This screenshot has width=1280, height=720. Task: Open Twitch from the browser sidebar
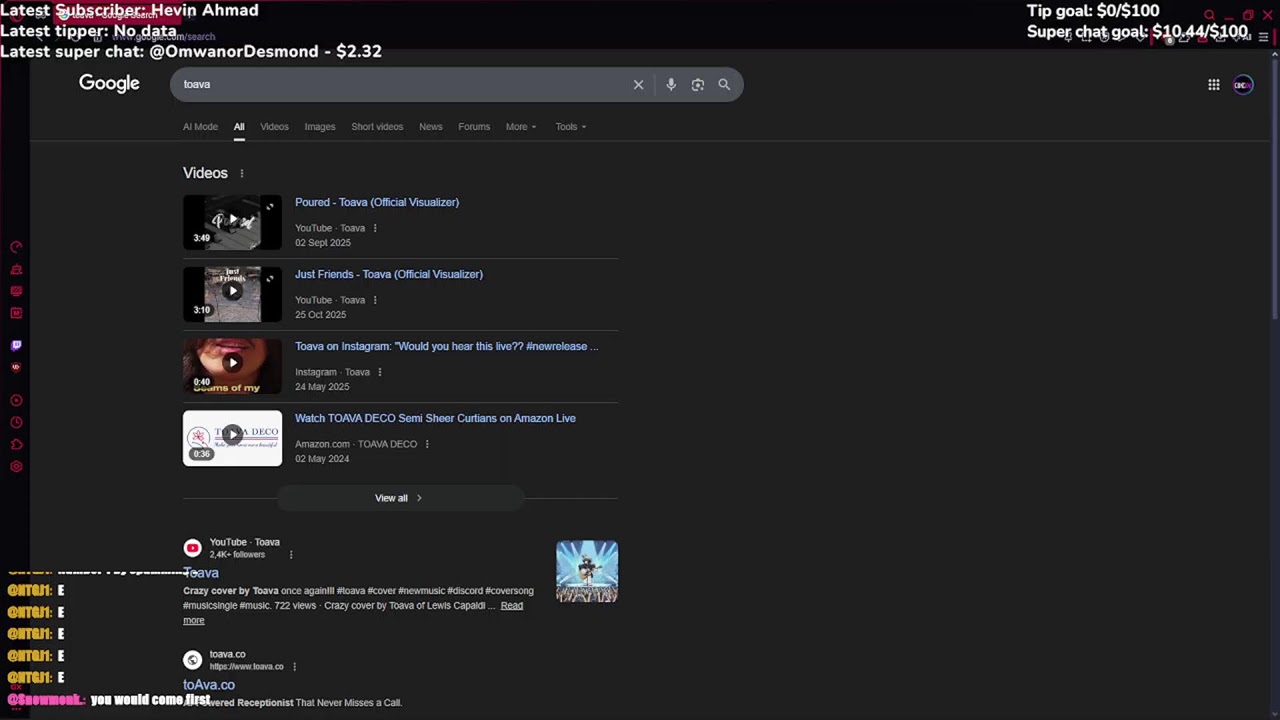16,345
